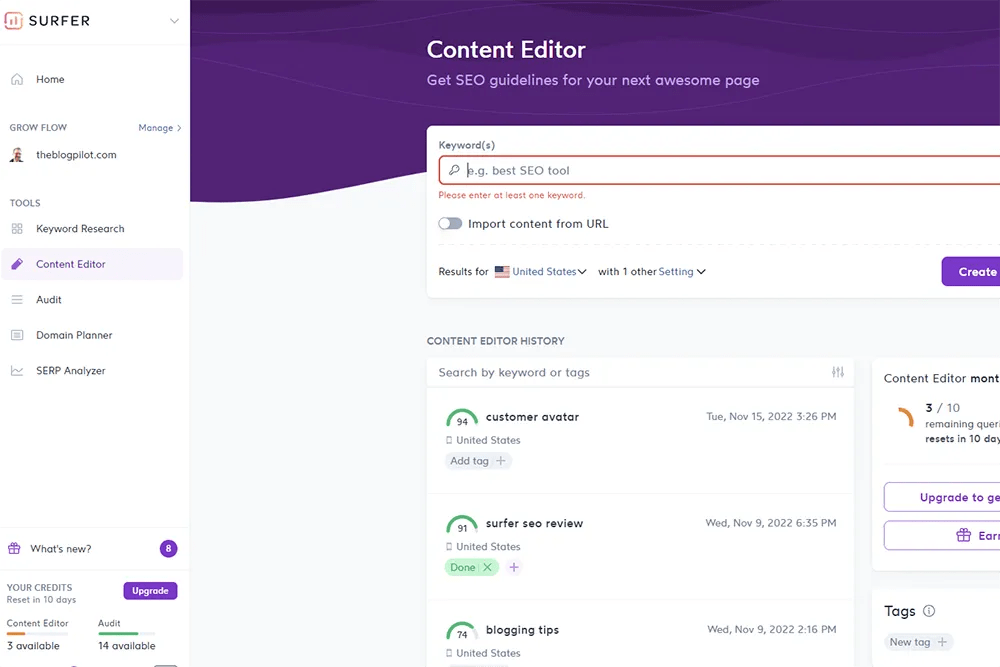The image size is (1000, 667).
Task: Select theblogpilot.com avatar thumbnail
Action: [17, 155]
